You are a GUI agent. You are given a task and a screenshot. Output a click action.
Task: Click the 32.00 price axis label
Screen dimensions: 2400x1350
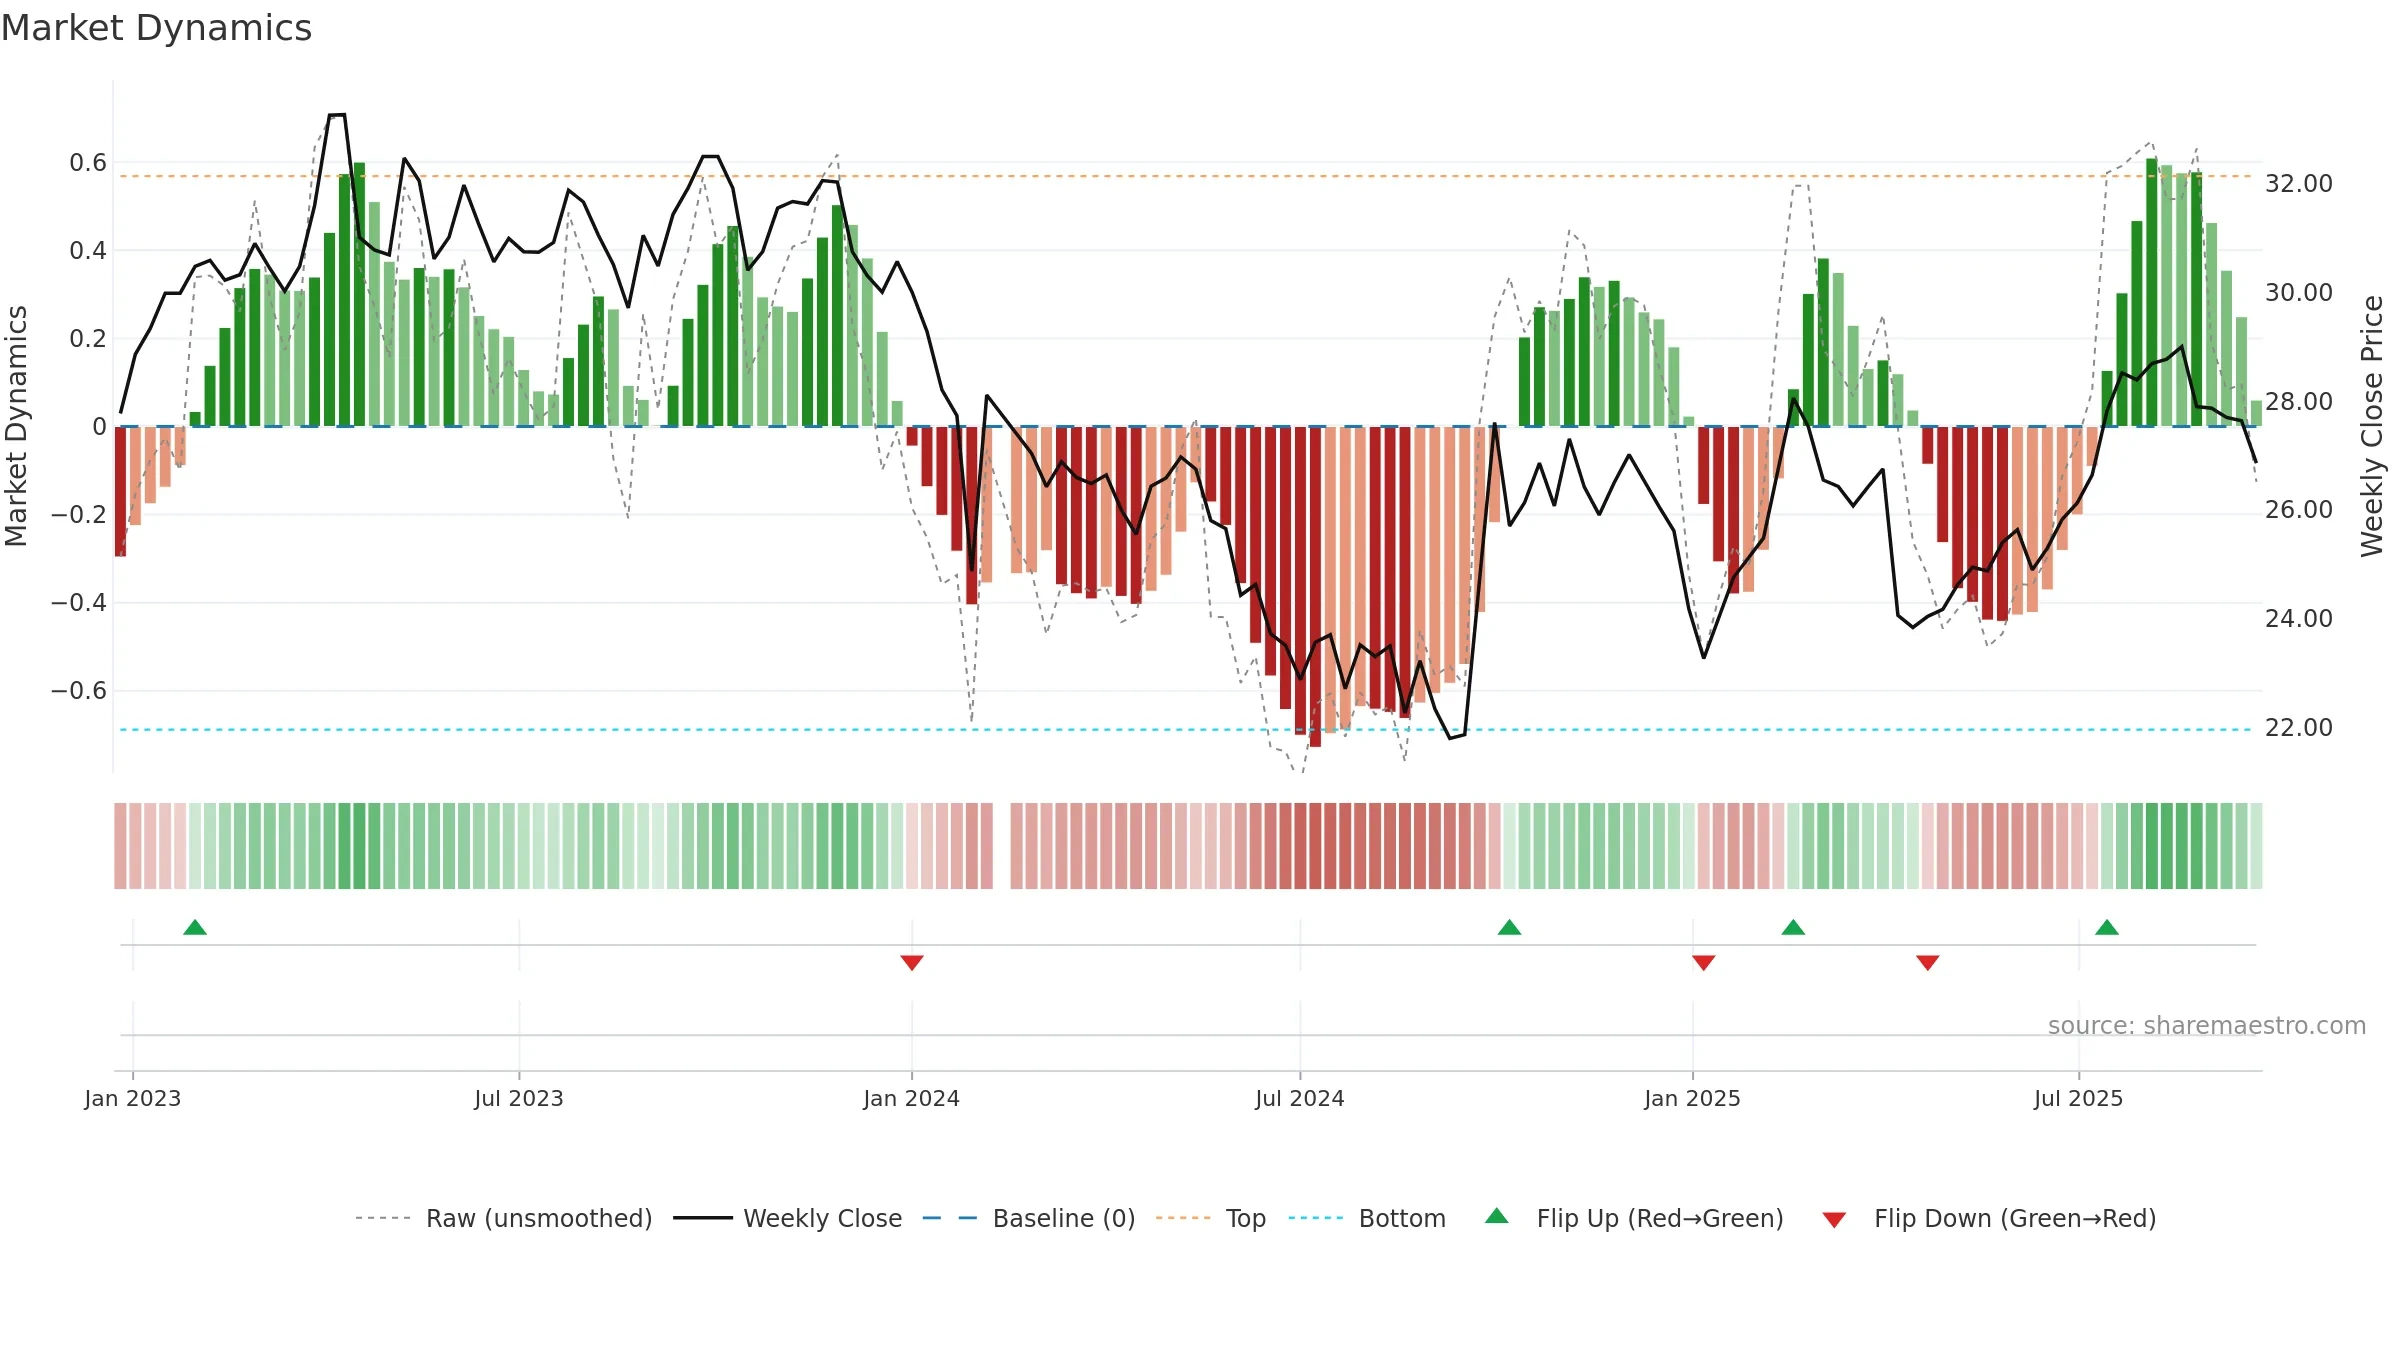pos(2299,183)
